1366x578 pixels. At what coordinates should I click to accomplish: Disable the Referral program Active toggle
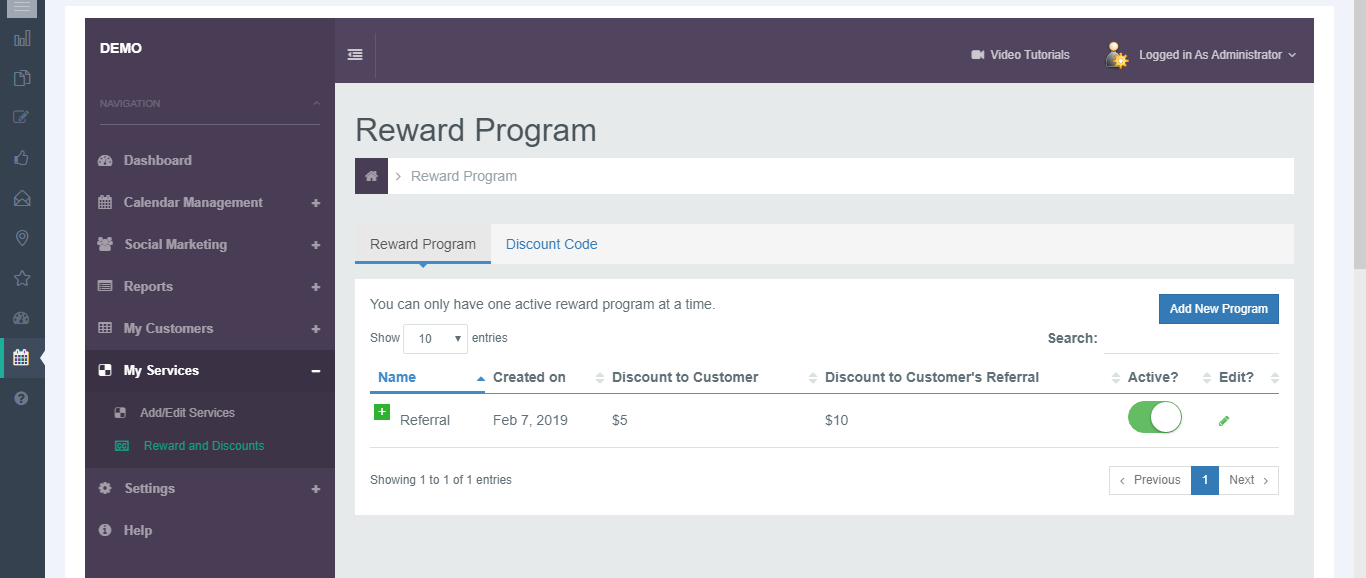pos(1154,418)
